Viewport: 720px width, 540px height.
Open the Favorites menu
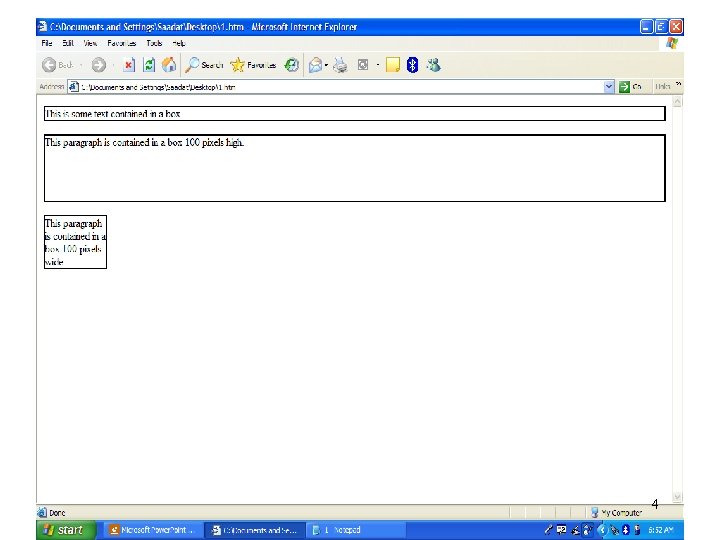tap(122, 43)
